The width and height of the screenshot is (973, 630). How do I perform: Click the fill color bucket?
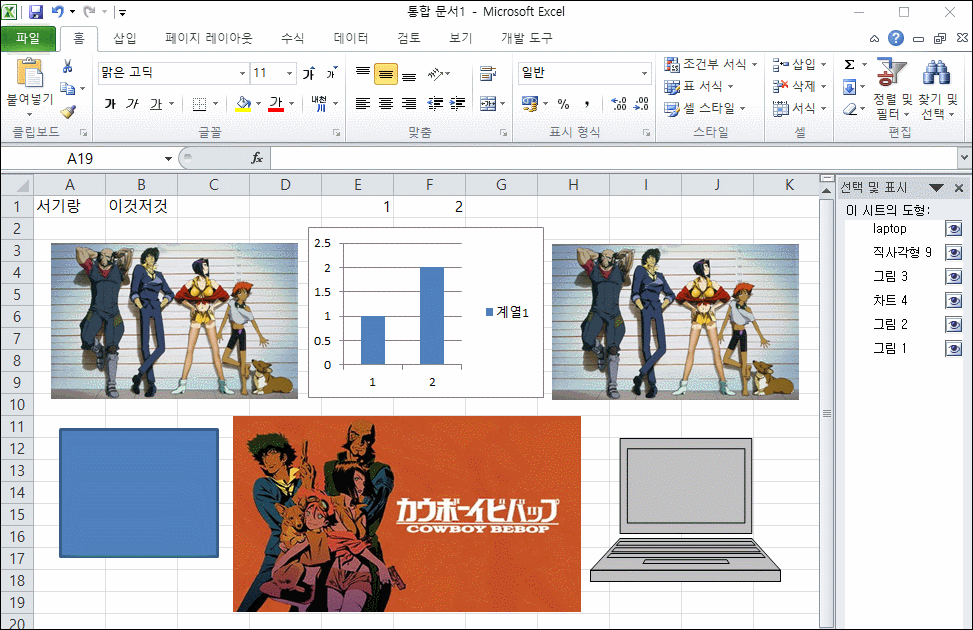pos(243,104)
